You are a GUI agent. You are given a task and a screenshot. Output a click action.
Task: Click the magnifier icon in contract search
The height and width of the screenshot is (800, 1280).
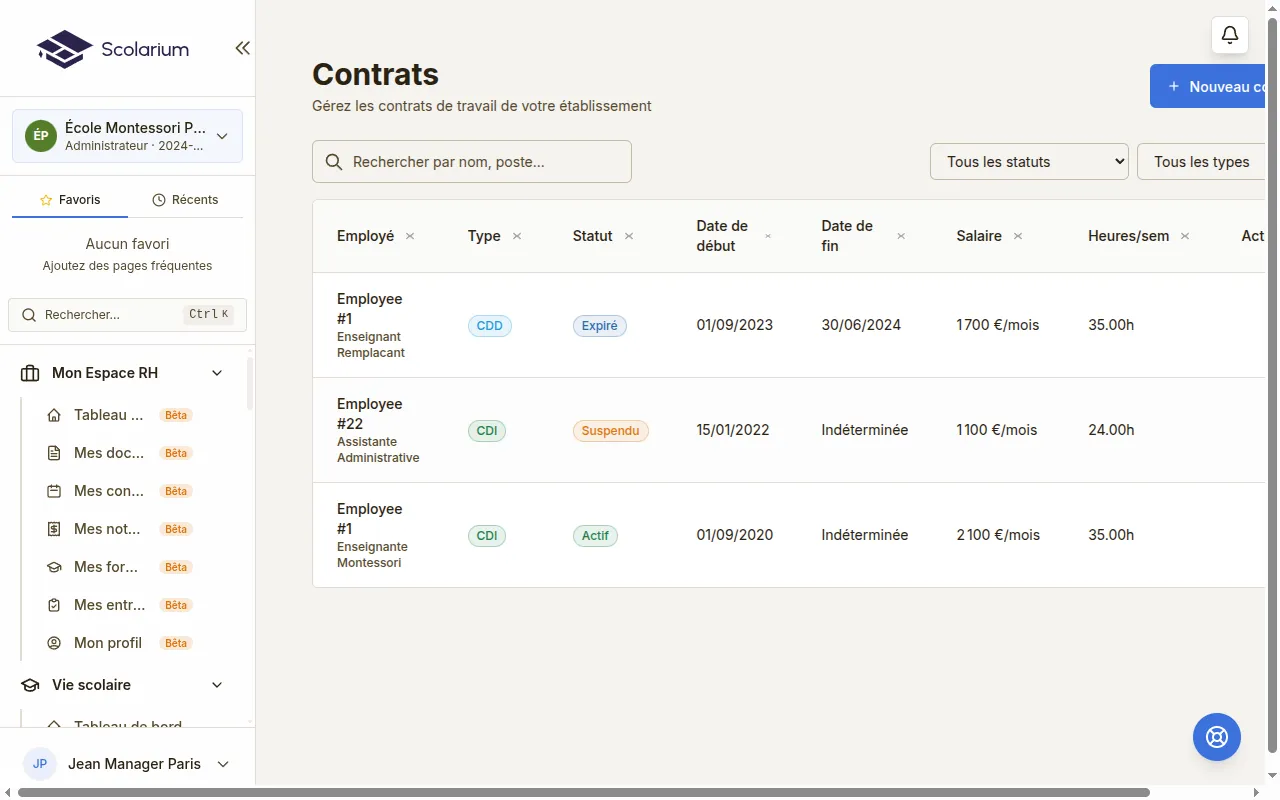(x=335, y=162)
